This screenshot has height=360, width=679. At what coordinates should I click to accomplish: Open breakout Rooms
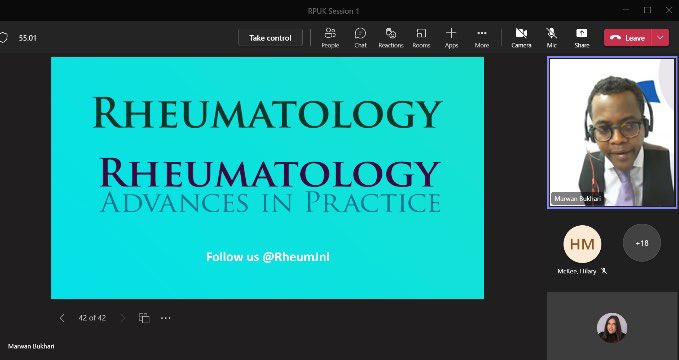tap(421, 38)
